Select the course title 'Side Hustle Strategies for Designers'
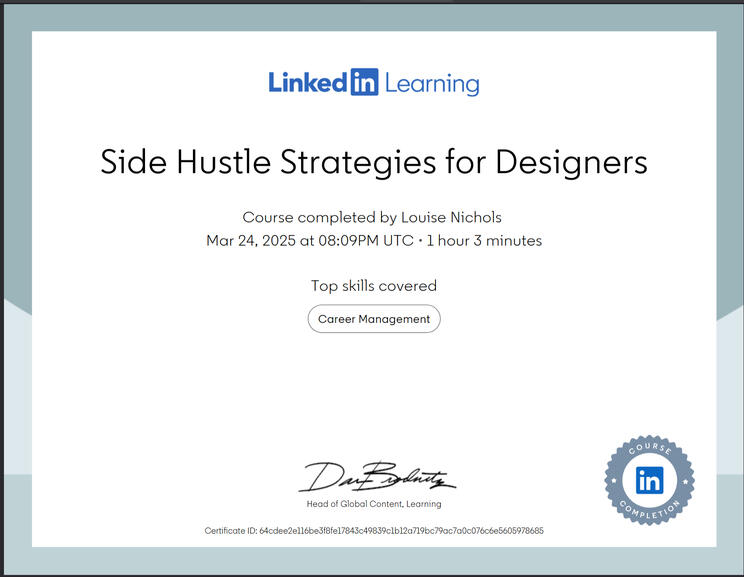Image resolution: width=744 pixels, height=577 pixels. (373, 162)
